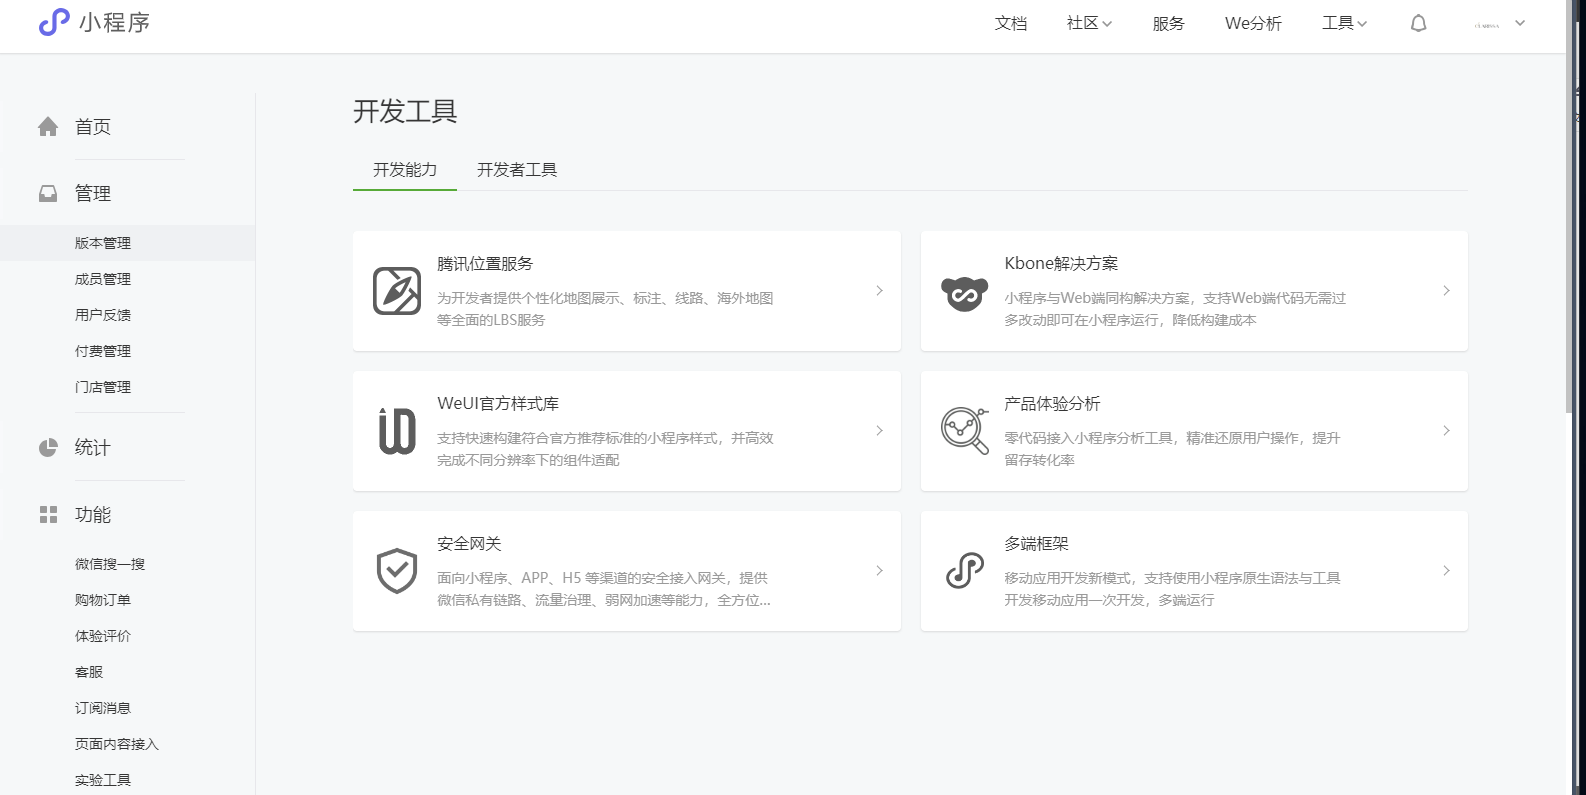
Task: Click the Kbone解决方案 card title
Action: tap(1061, 264)
